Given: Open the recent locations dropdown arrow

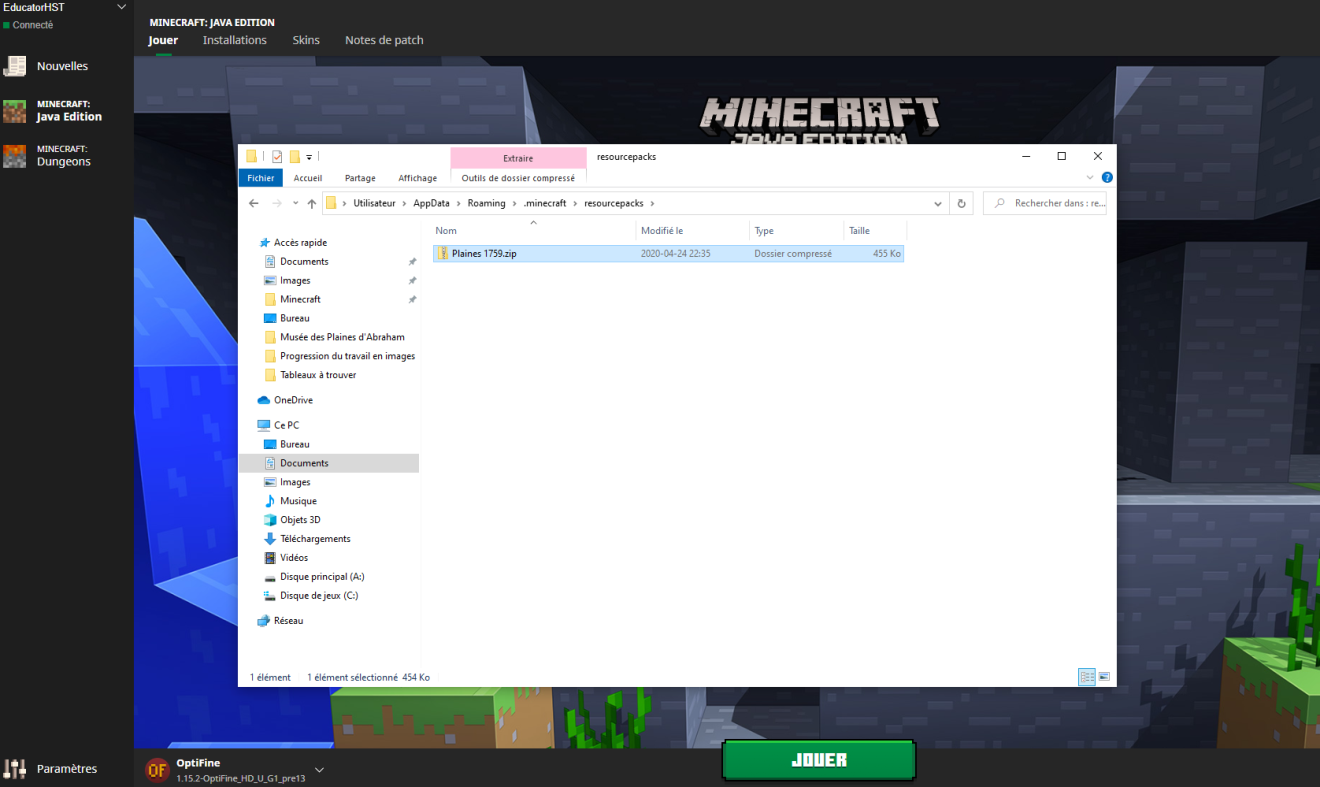Looking at the screenshot, I should click(x=296, y=204).
